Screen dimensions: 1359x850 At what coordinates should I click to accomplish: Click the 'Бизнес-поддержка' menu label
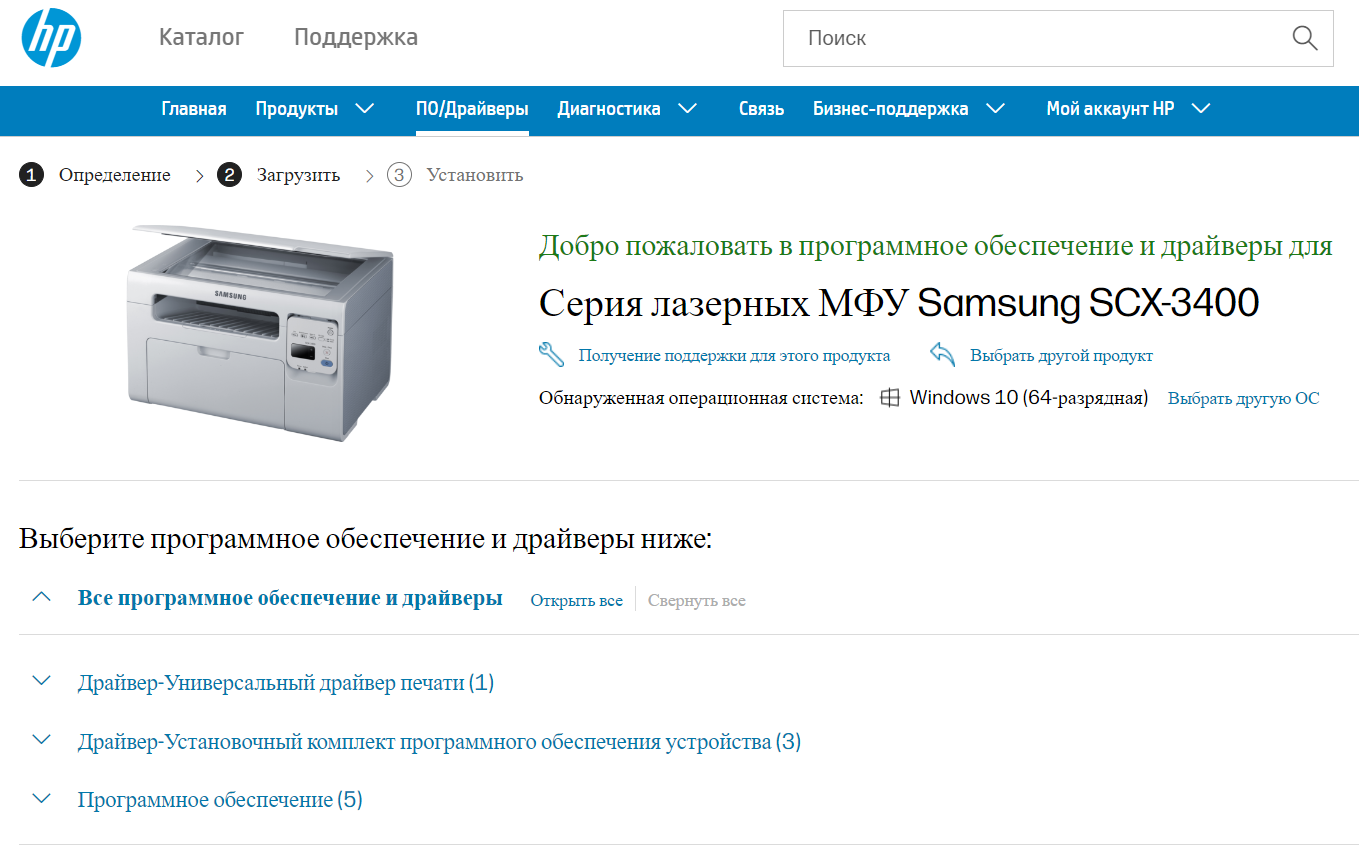[890, 109]
